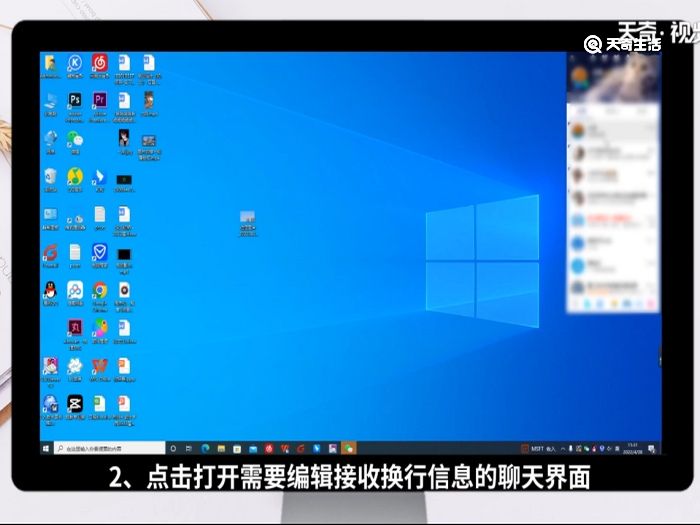The height and width of the screenshot is (525, 700).
Task: Open This PC icon on desktop
Action: point(50,101)
